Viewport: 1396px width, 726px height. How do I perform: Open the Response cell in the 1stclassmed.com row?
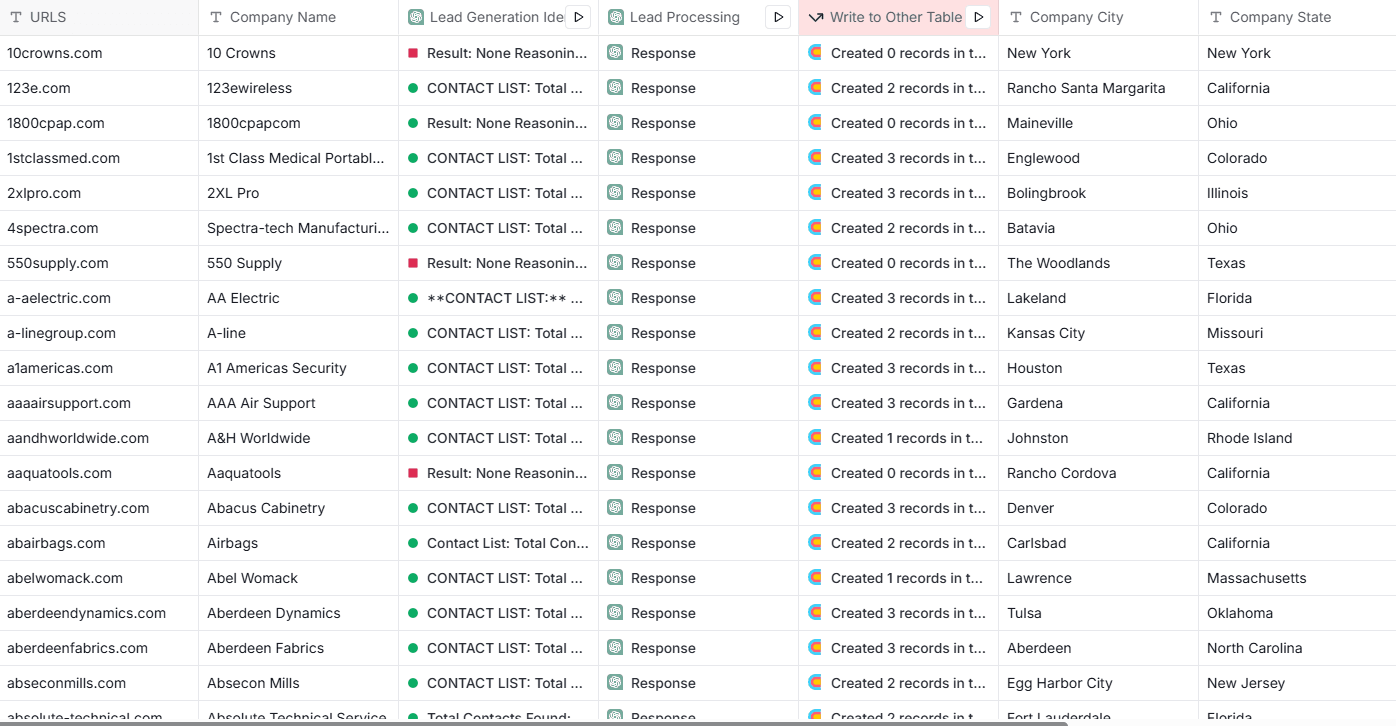coord(699,158)
